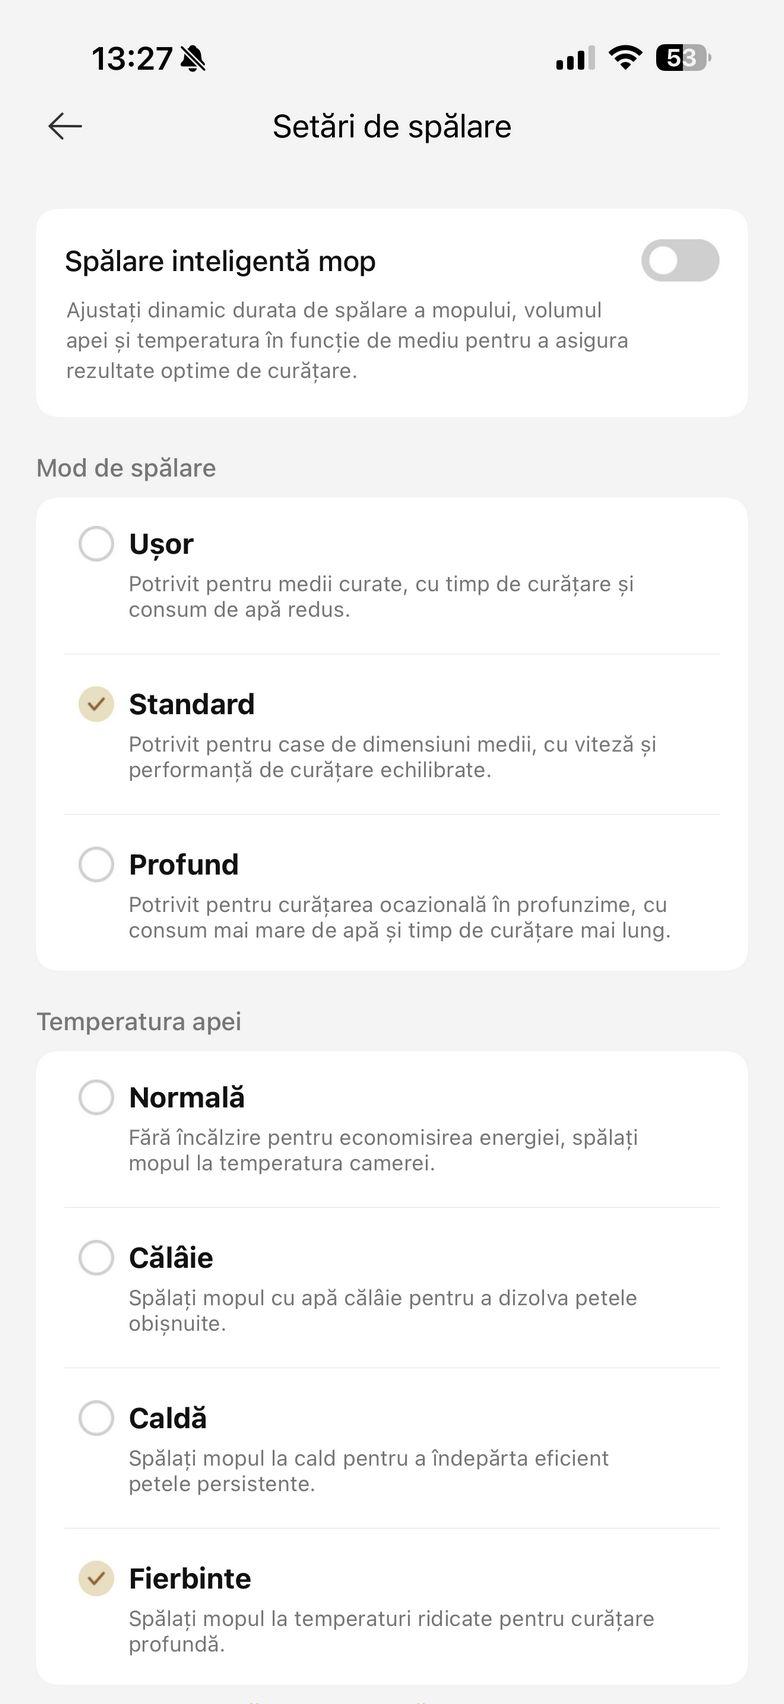Tap the Fierbinte option label
Image resolution: width=784 pixels, height=1704 pixels.
pos(190,1578)
